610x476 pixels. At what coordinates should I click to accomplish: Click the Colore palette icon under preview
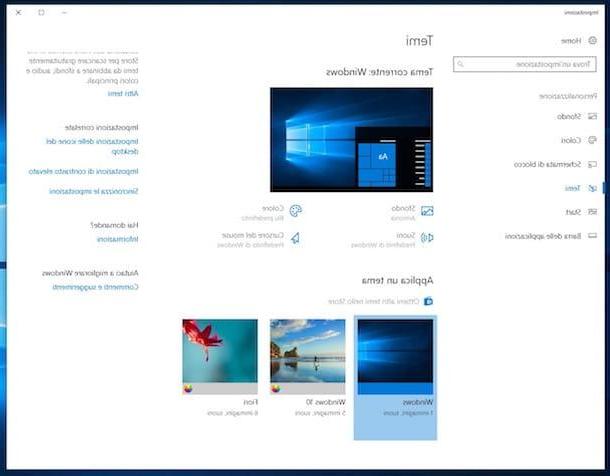coord(296,211)
